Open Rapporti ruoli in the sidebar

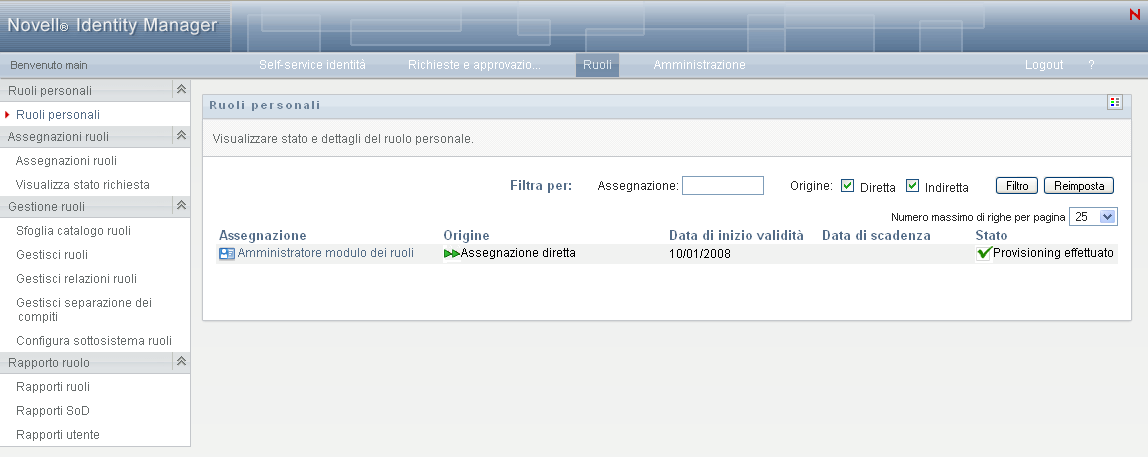tap(53, 387)
